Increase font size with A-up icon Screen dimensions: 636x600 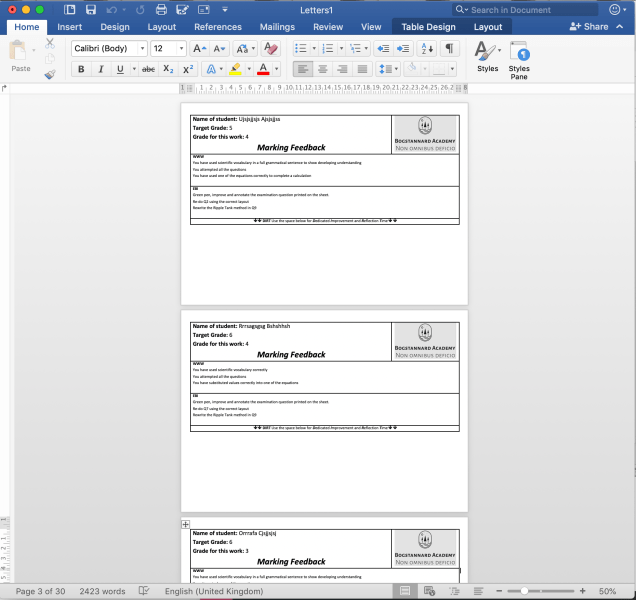[x=199, y=49]
